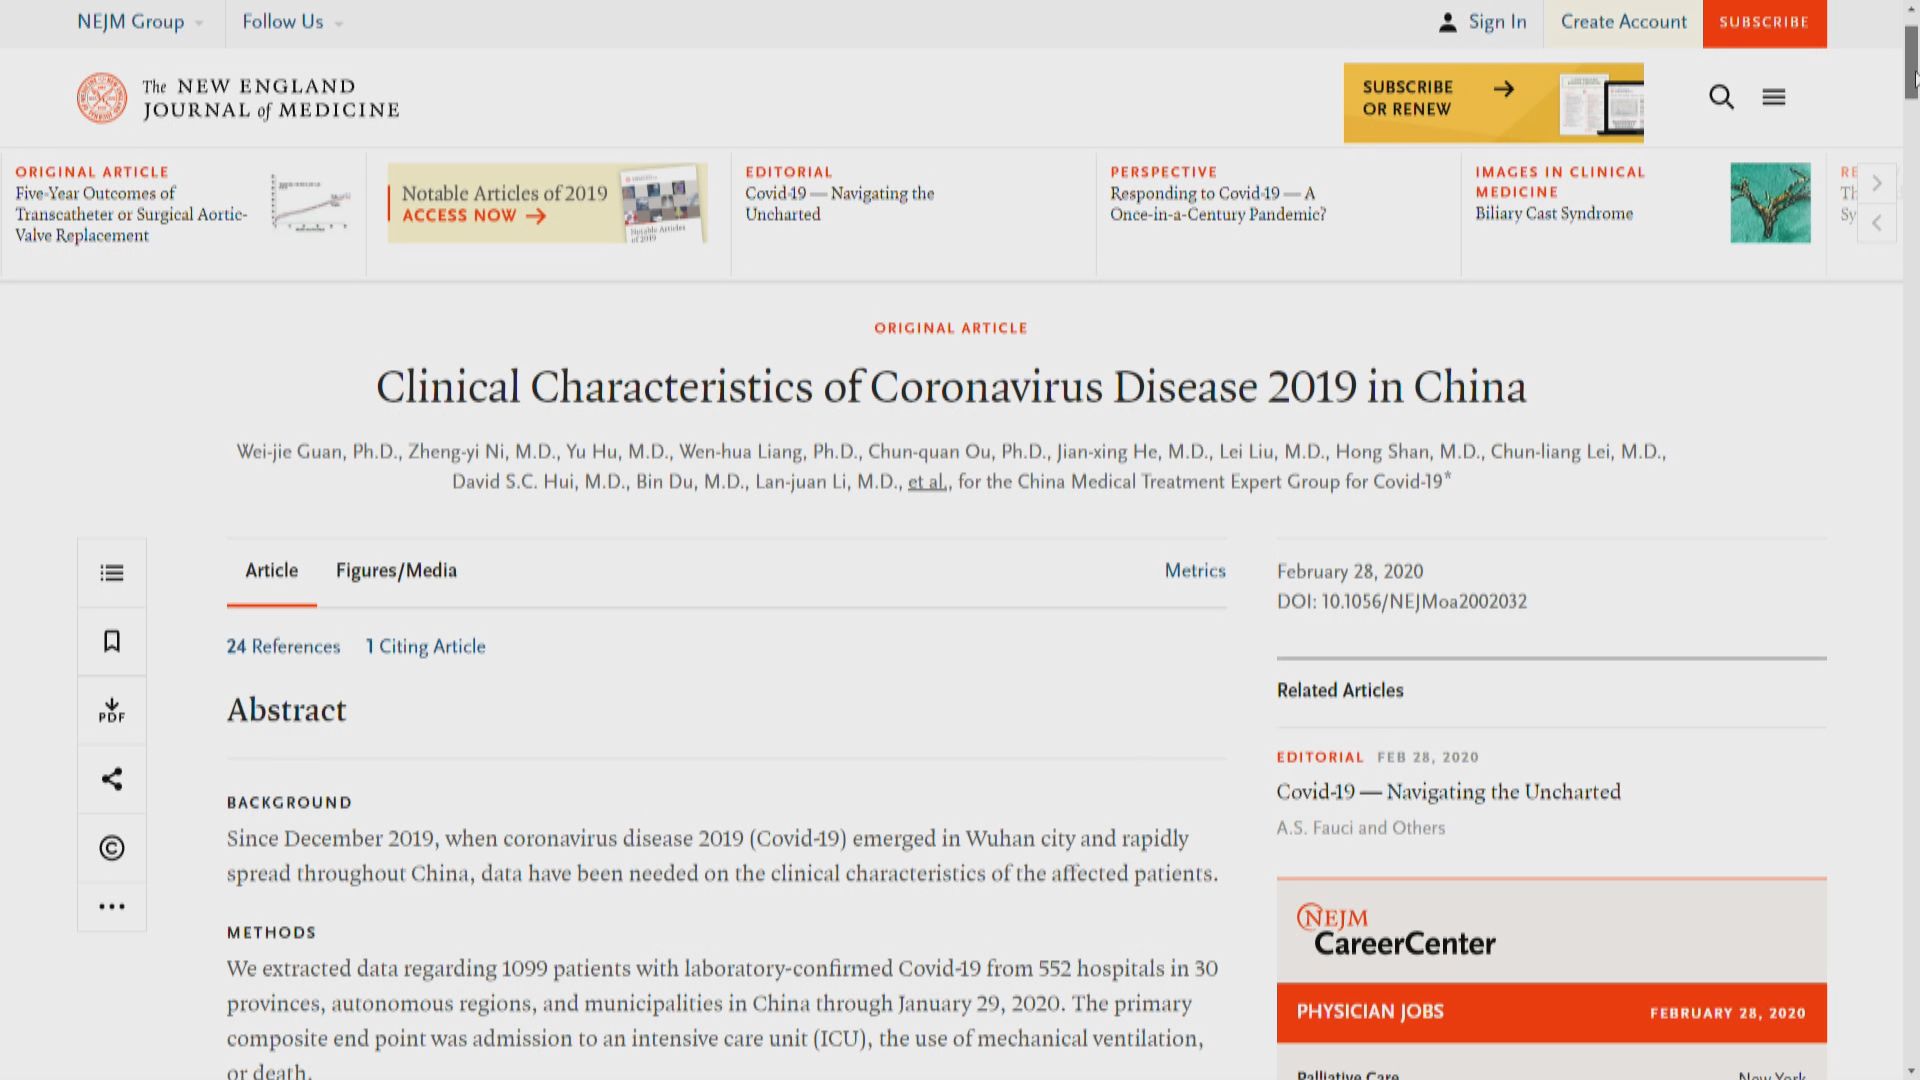Screen dimensions: 1920x1080
Task: Open the hamburger menu icon
Action: (x=1774, y=97)
